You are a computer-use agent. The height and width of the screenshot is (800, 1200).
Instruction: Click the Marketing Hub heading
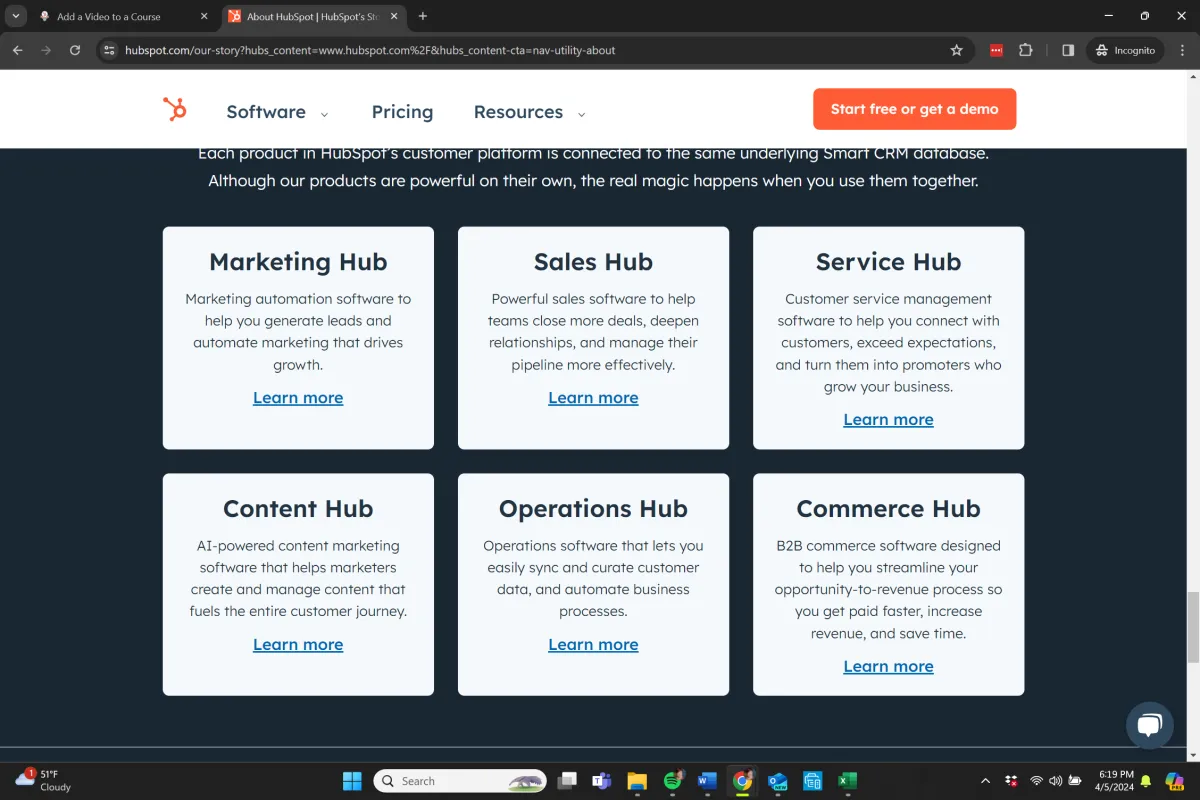click(x=298, y=262)
